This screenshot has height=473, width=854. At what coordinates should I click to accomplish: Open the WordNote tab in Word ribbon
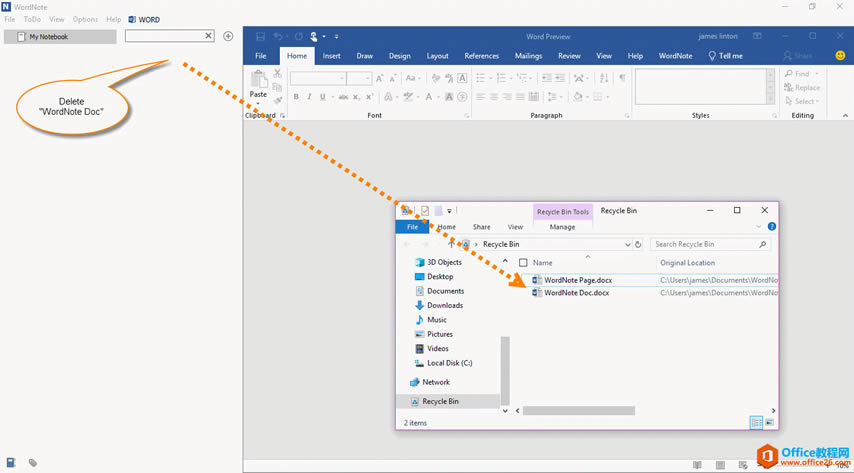coord(676,56)
